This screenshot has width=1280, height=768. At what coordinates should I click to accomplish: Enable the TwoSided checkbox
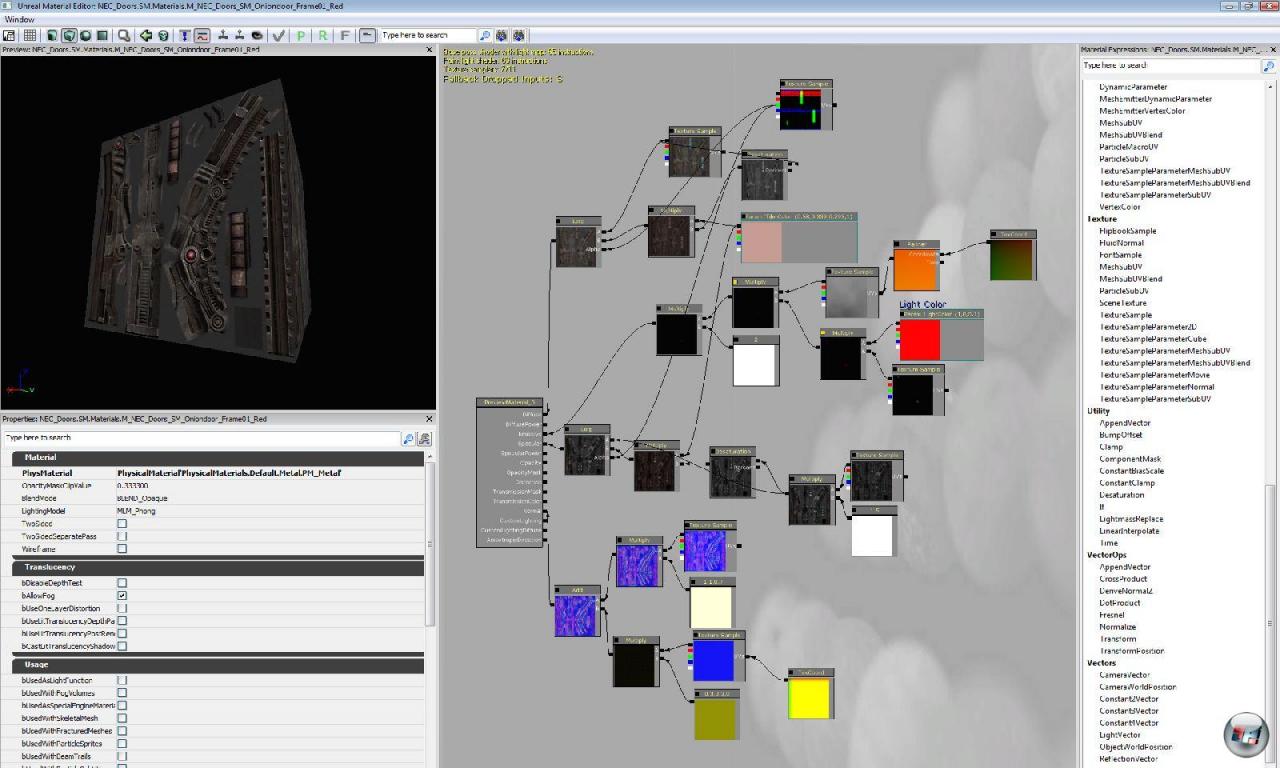(x=122, y=524)
